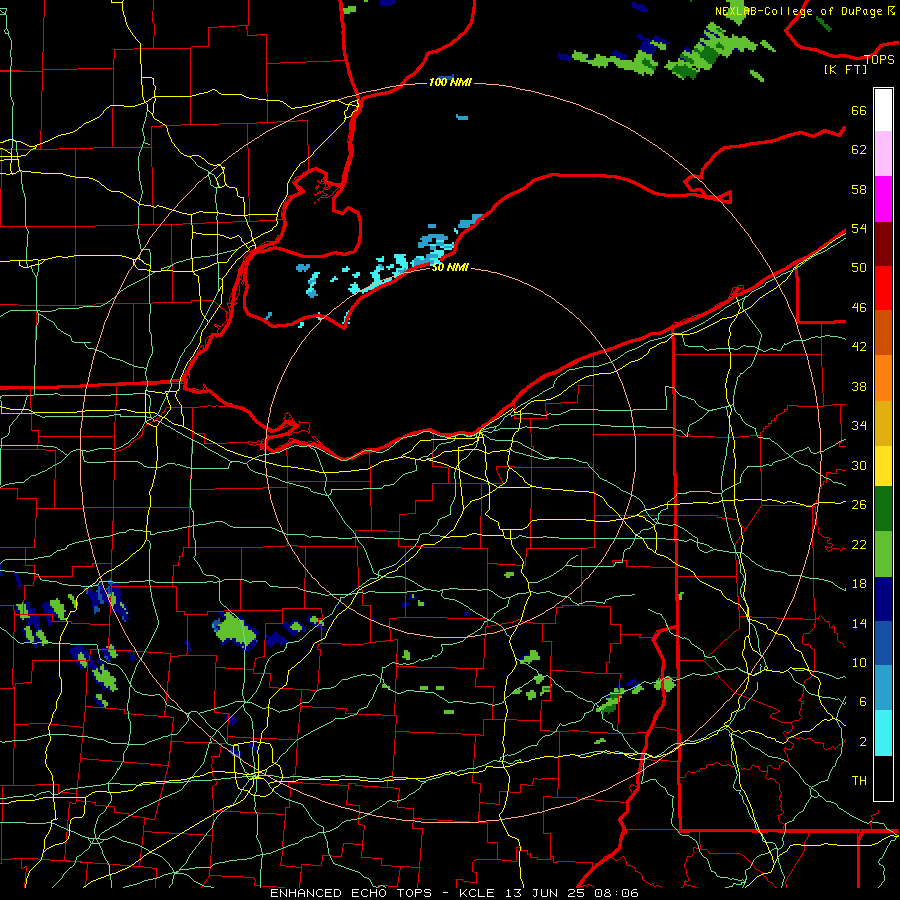This screenshot has width=900, height=900.
Task: Select the 26 legend value
Action: pos(859,505)
